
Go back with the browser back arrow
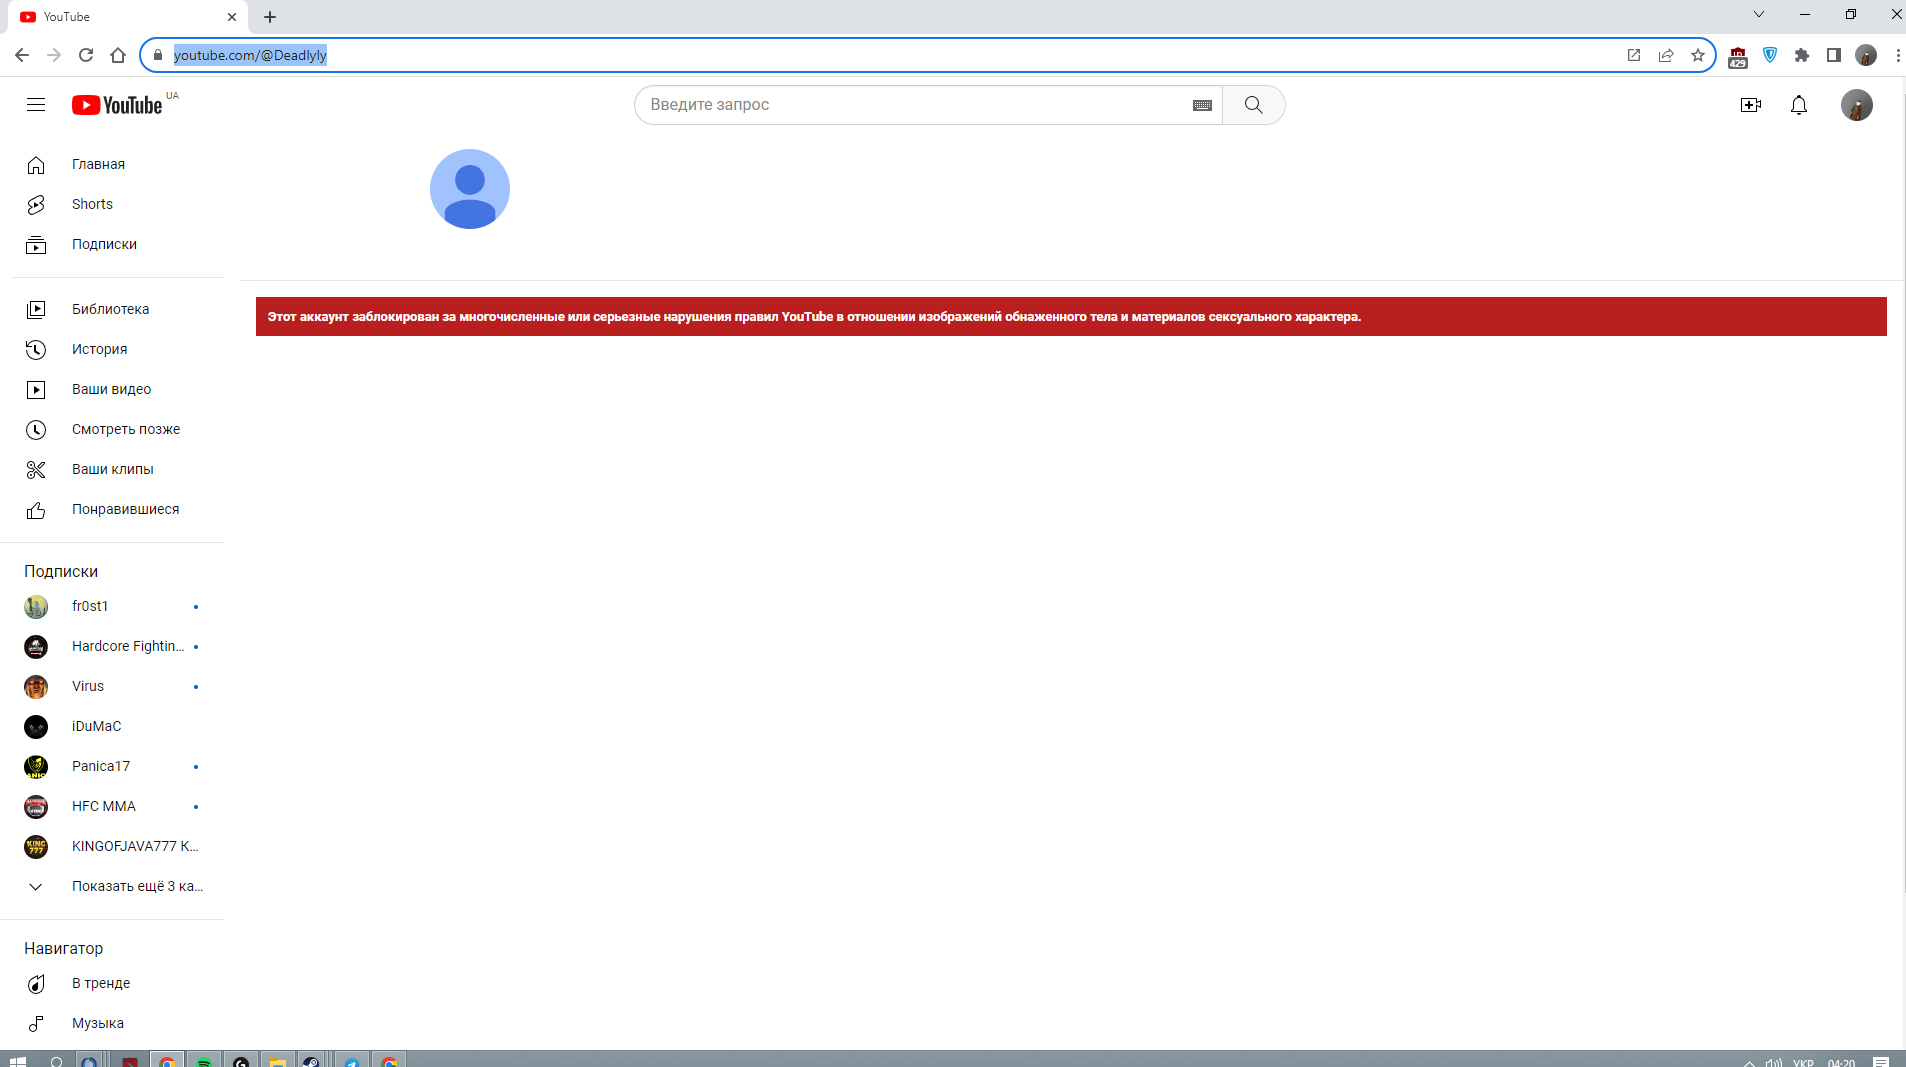[x=22, y=55]
